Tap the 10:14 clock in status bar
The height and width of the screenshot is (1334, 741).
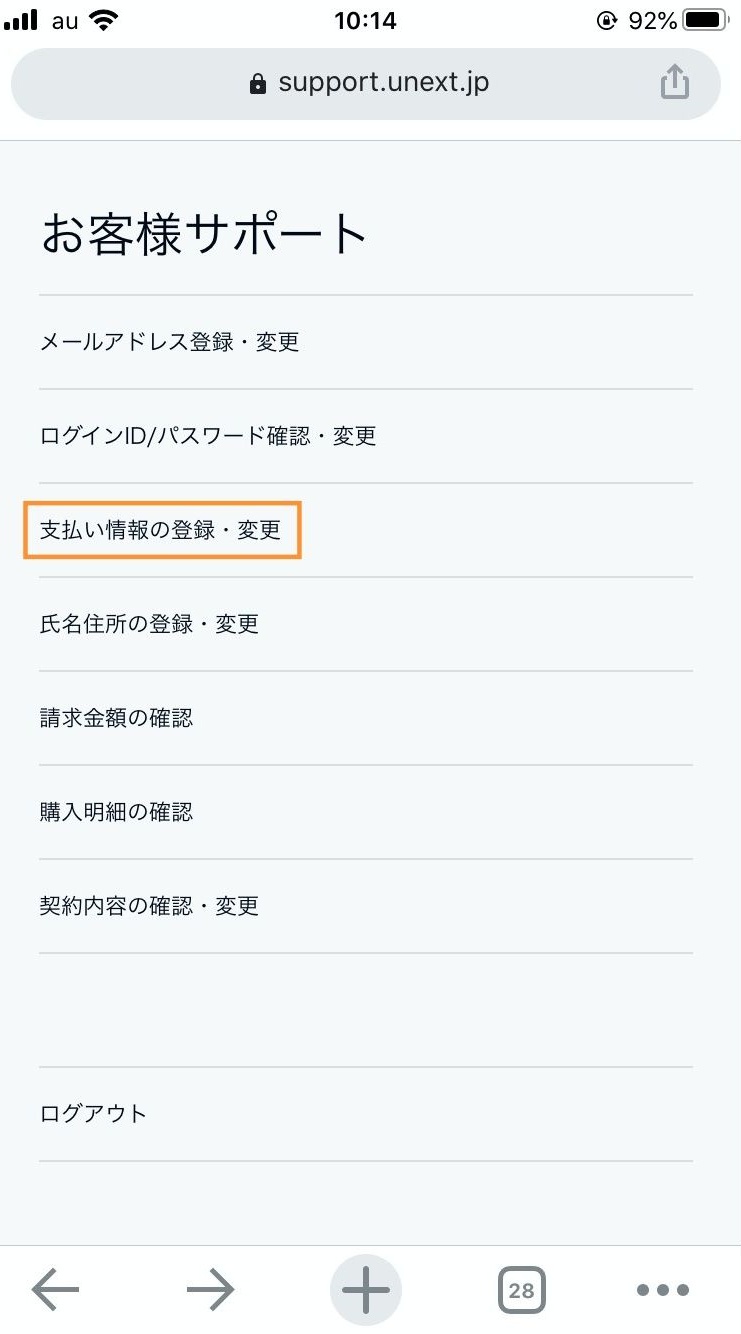365,20
